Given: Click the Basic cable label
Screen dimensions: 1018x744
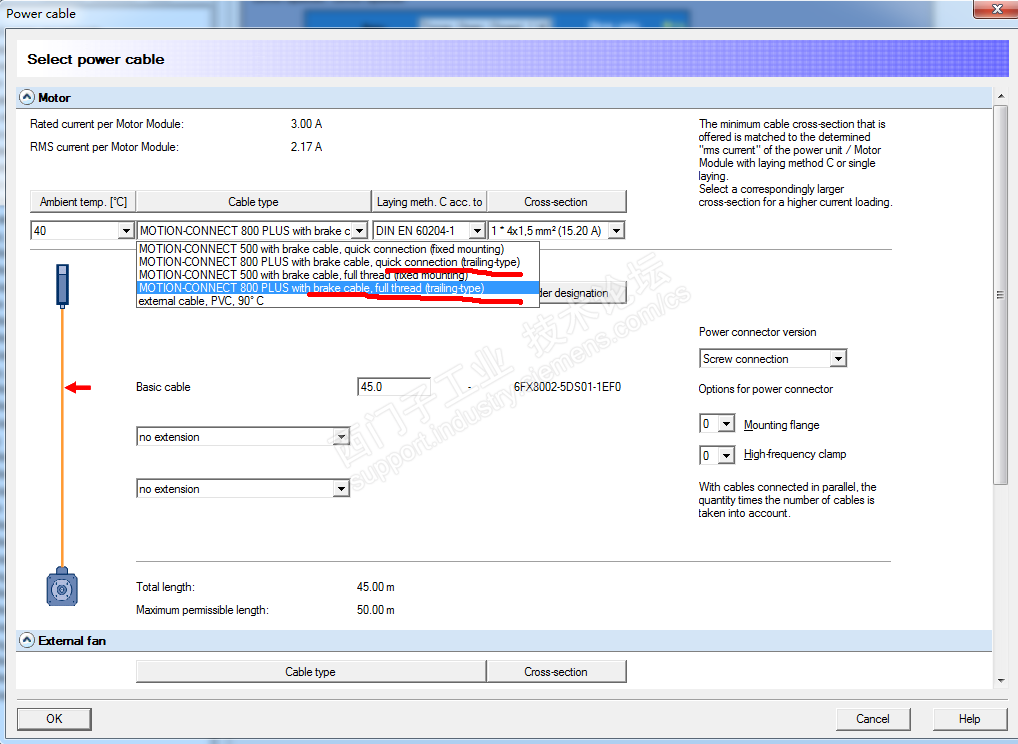Looking at the screenshot, I should (x=163, y=387).
